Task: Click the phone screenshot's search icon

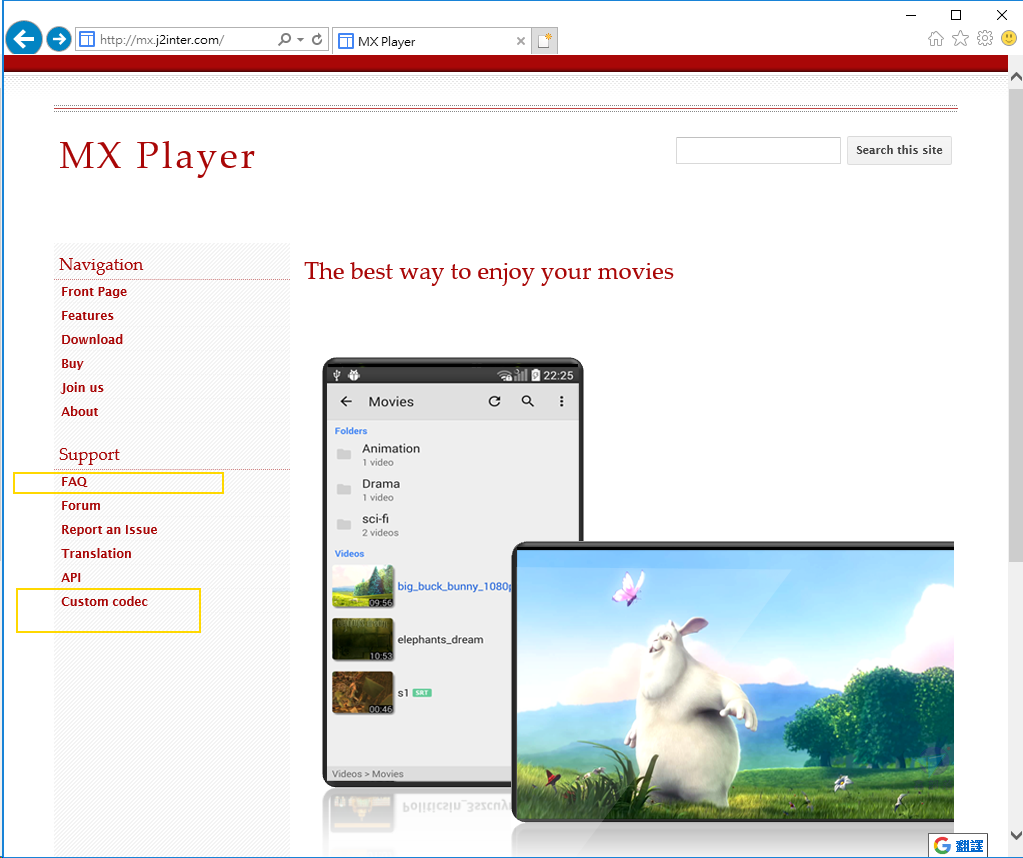Action: (x=528, y=401)
